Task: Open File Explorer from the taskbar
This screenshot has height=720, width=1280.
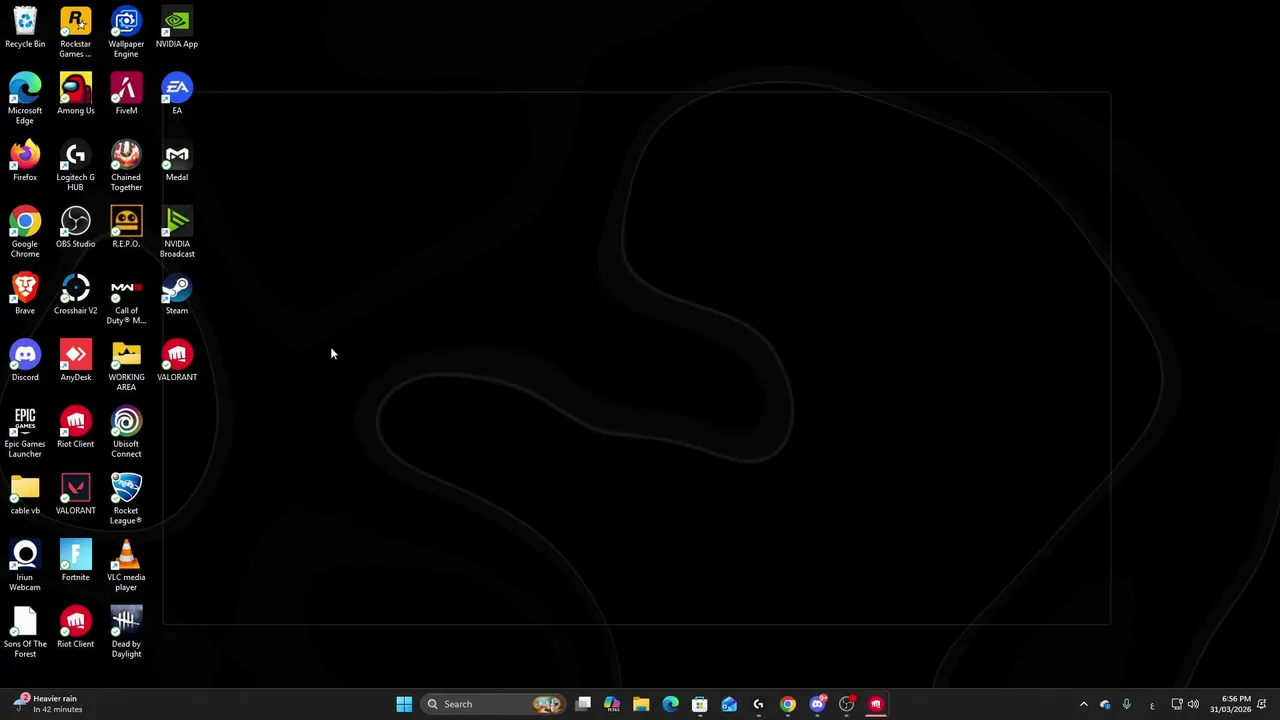Action: (x=641, y=704)
